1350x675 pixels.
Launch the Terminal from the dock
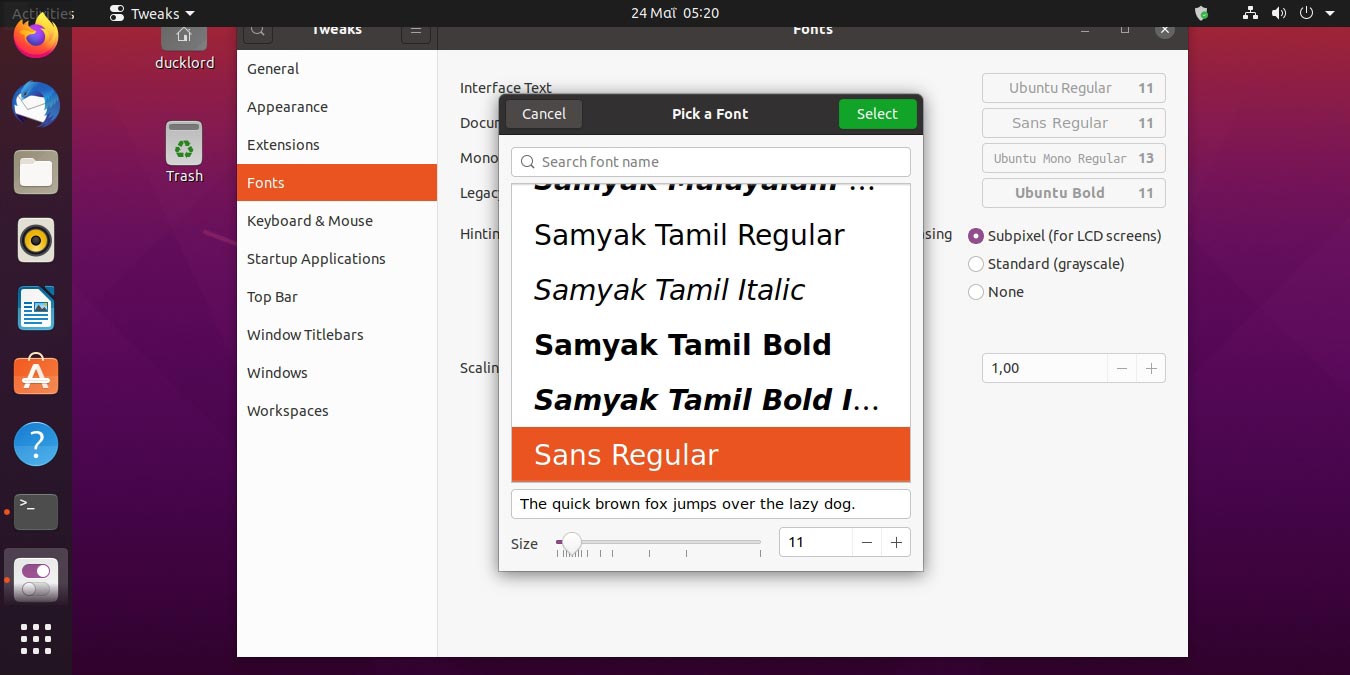36,512
